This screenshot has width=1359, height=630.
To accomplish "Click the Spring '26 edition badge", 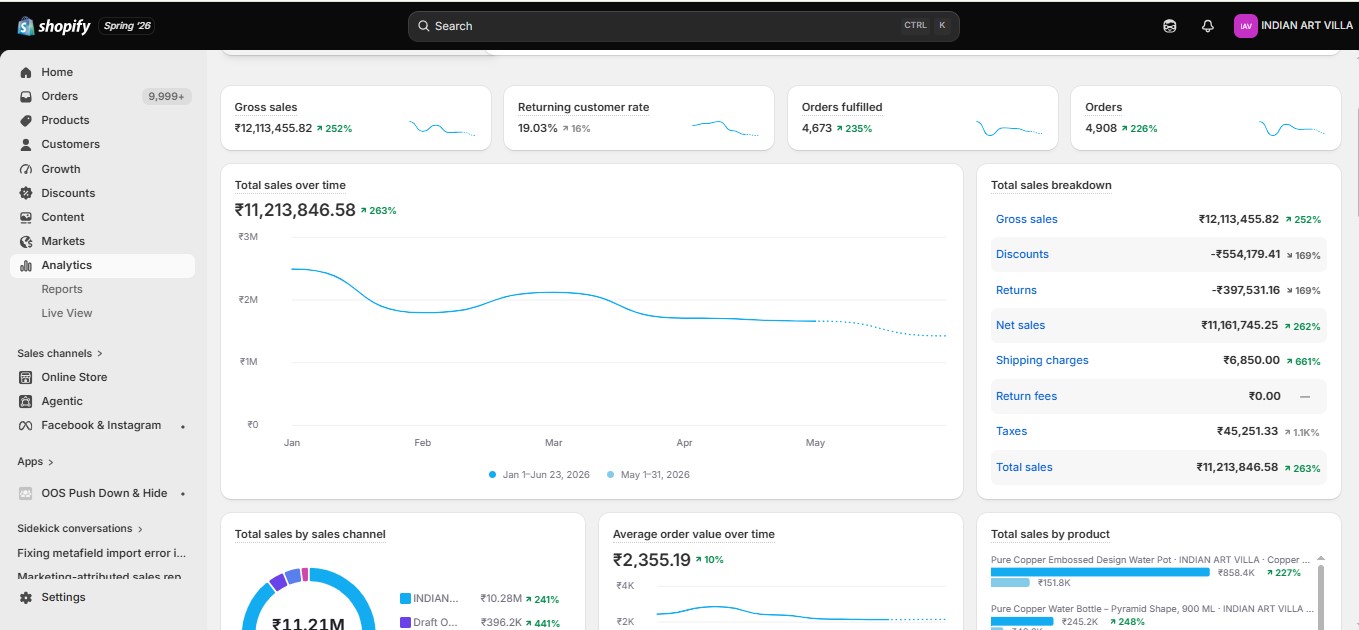I will click(x=127, y=26).
